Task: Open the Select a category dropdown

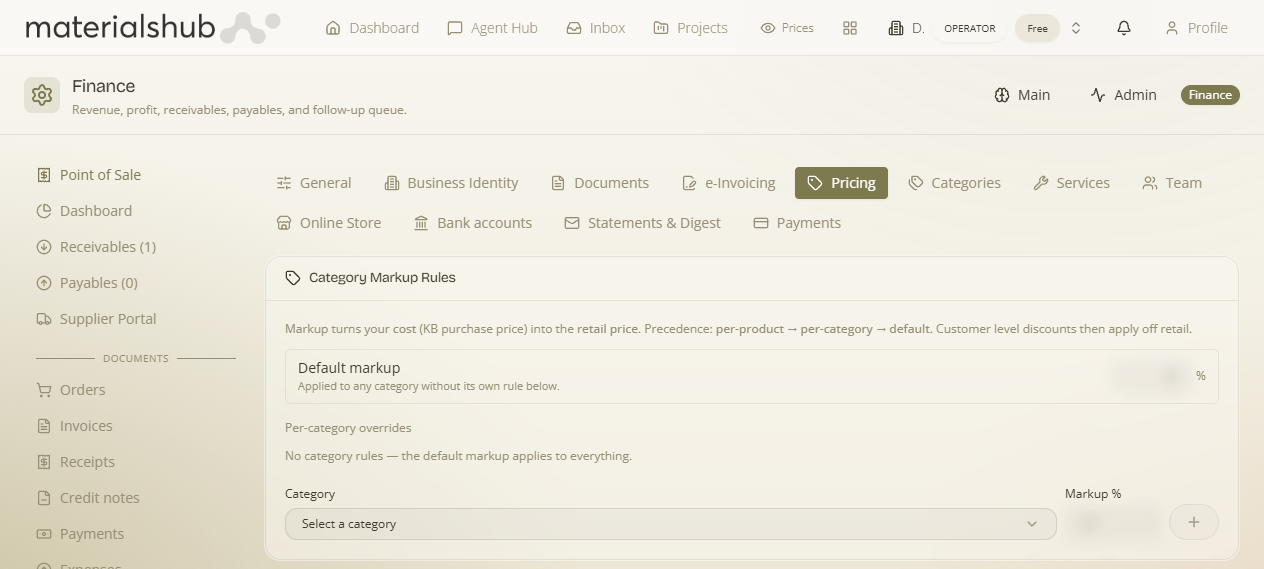Action: tap(670, 524)
